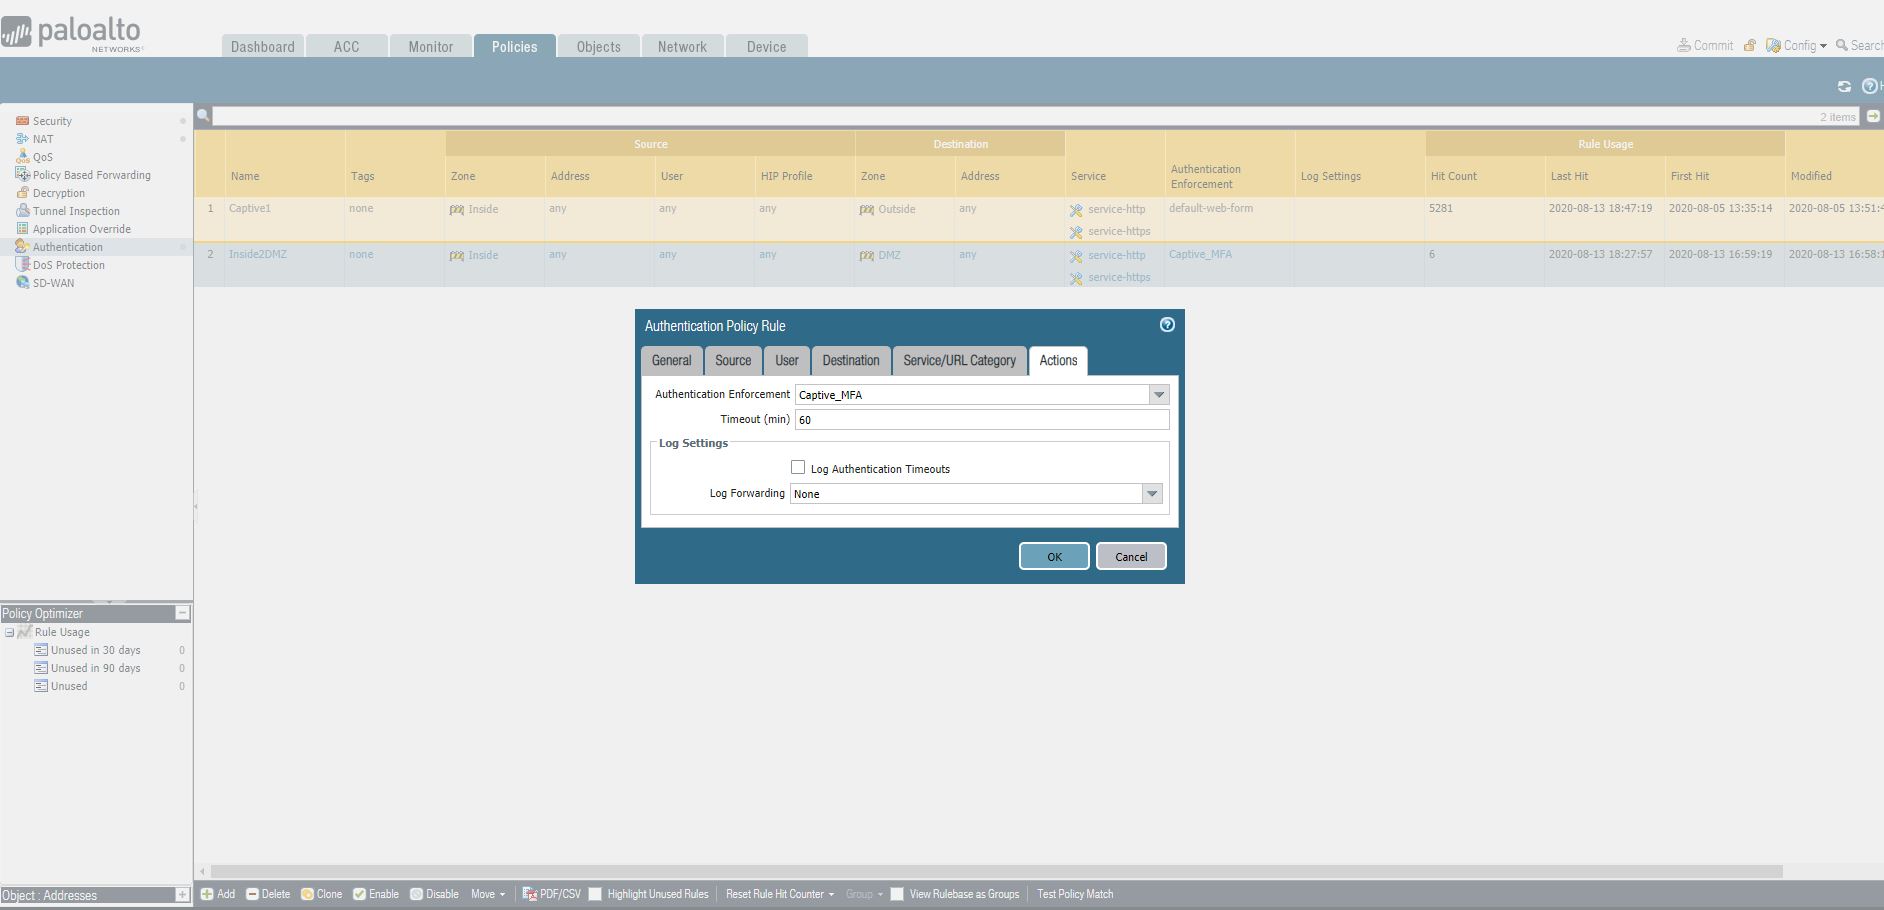
Task: Refresh the policy list
Action: [1844, 86]
